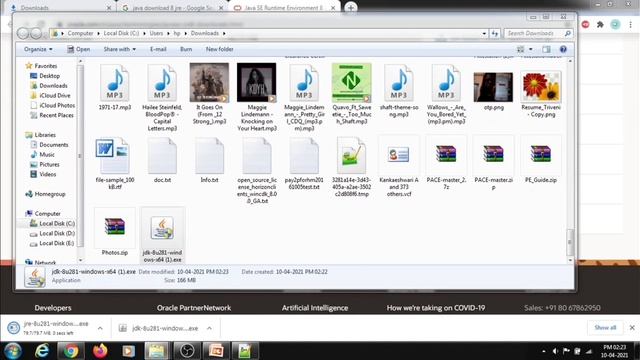Viewport: 640px width, 360px height.
Task: Open new browser tab plus button
Action: (x=351, y=7)
